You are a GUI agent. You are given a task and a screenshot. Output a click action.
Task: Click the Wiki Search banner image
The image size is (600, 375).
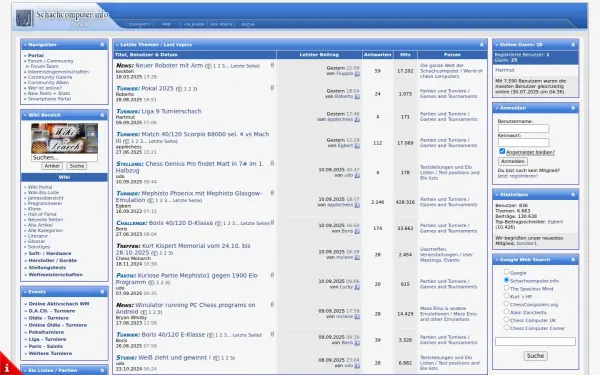(x=64, y=138)
